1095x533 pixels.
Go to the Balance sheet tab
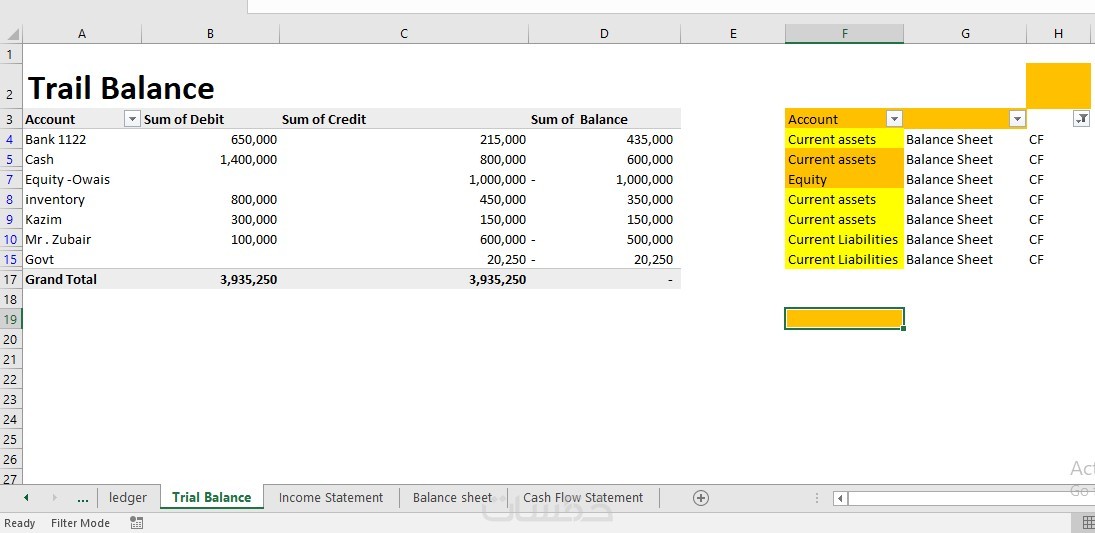pos(452,498)
